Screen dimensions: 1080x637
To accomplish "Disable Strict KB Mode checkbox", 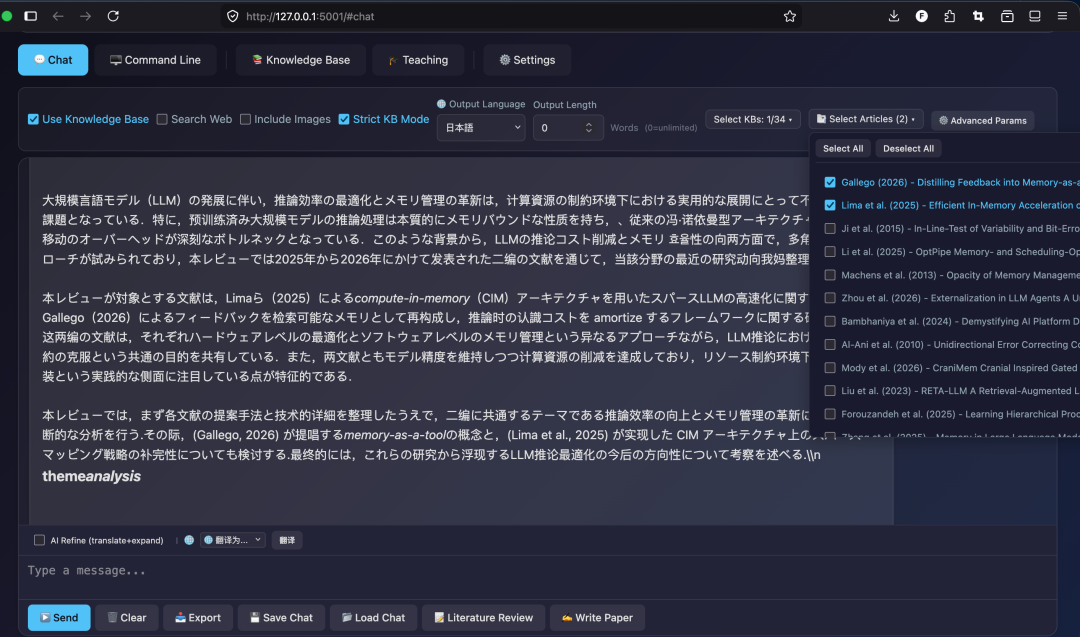I will pos(344,119).
